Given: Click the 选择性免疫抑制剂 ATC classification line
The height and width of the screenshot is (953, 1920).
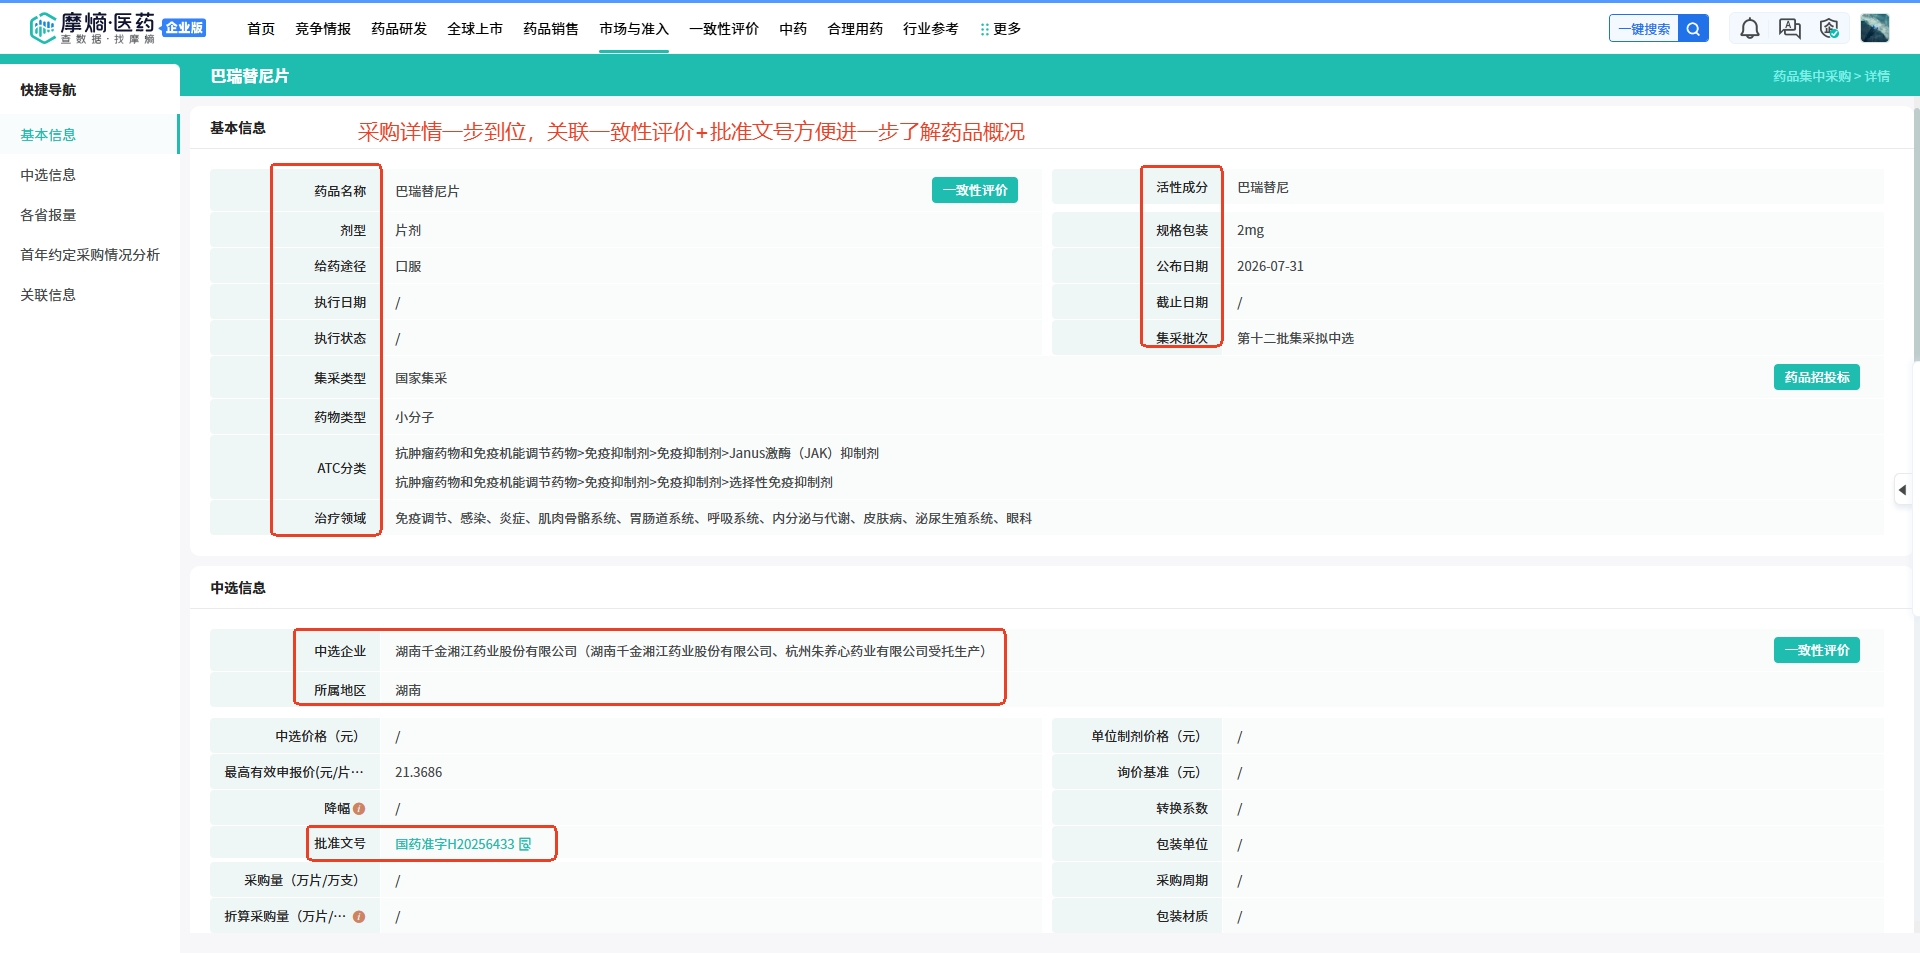Looking at the screenshot, I should (x=614, y=482).
